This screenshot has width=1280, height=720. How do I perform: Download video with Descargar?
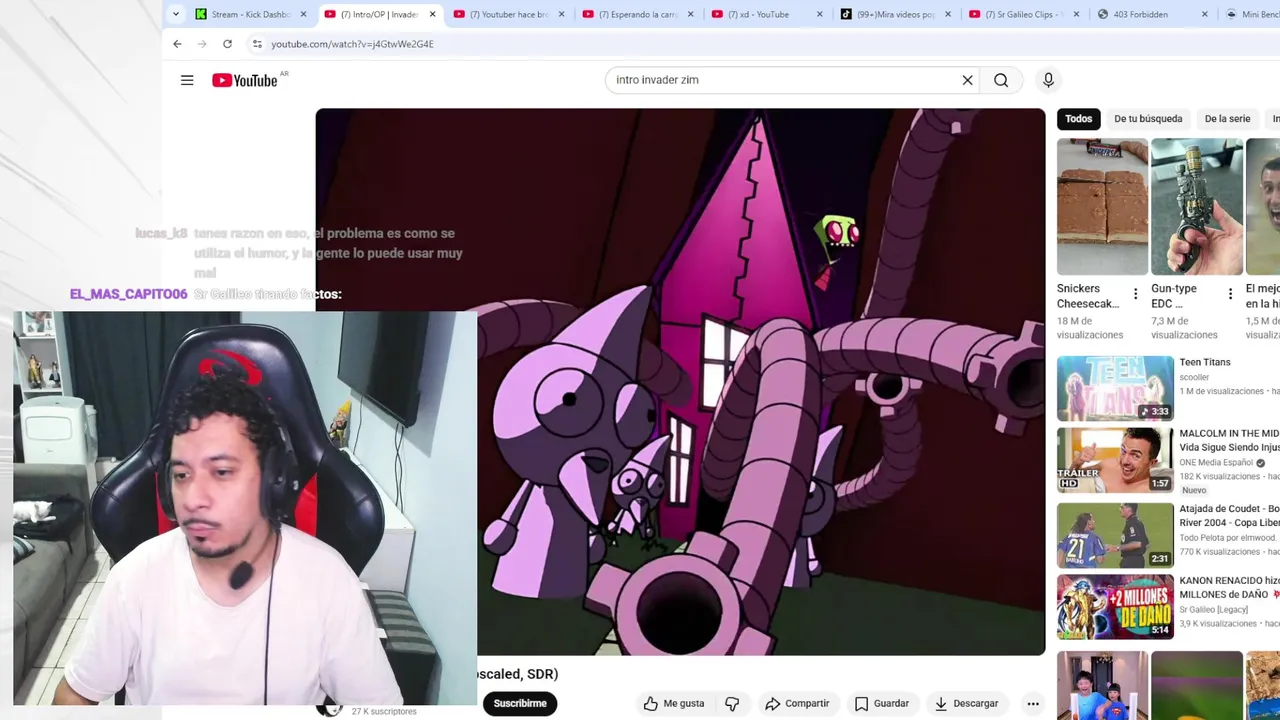[966, 703]
